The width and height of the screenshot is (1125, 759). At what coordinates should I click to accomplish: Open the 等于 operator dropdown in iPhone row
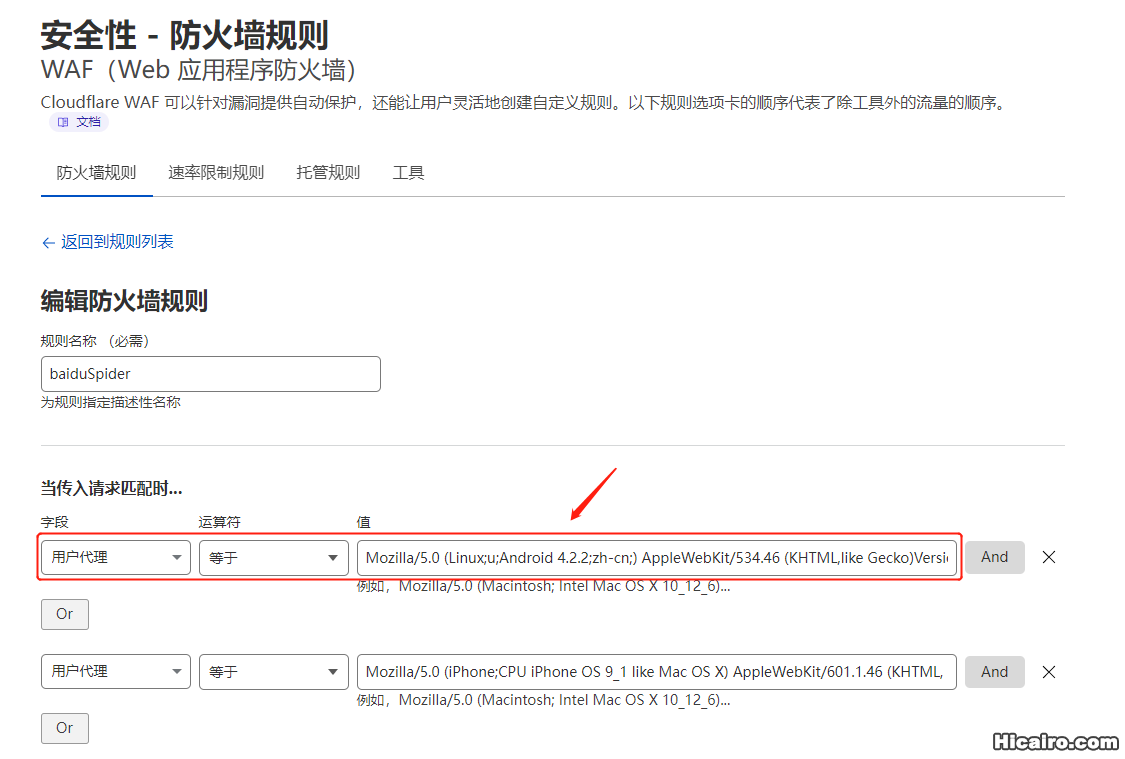(273, 671)
